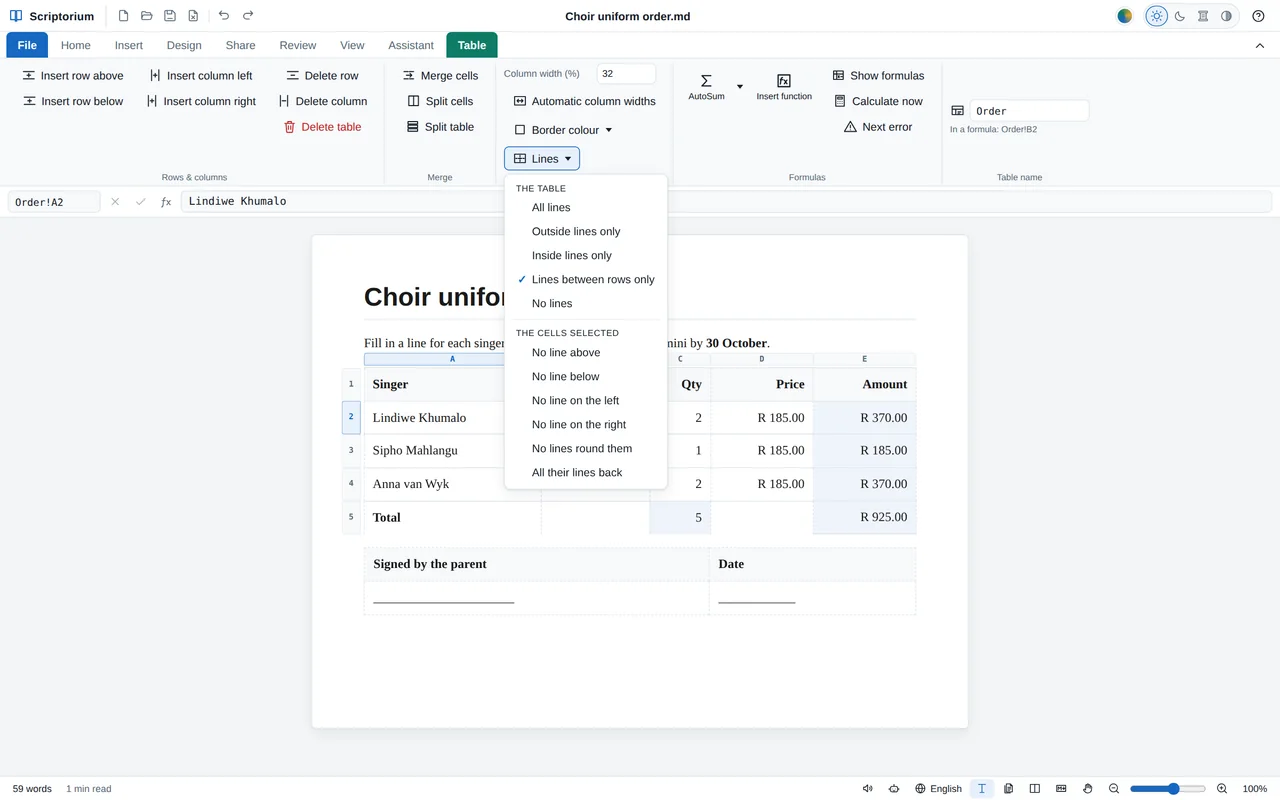
Task: Click Merge cells button
Action: (x=440, y=76)
